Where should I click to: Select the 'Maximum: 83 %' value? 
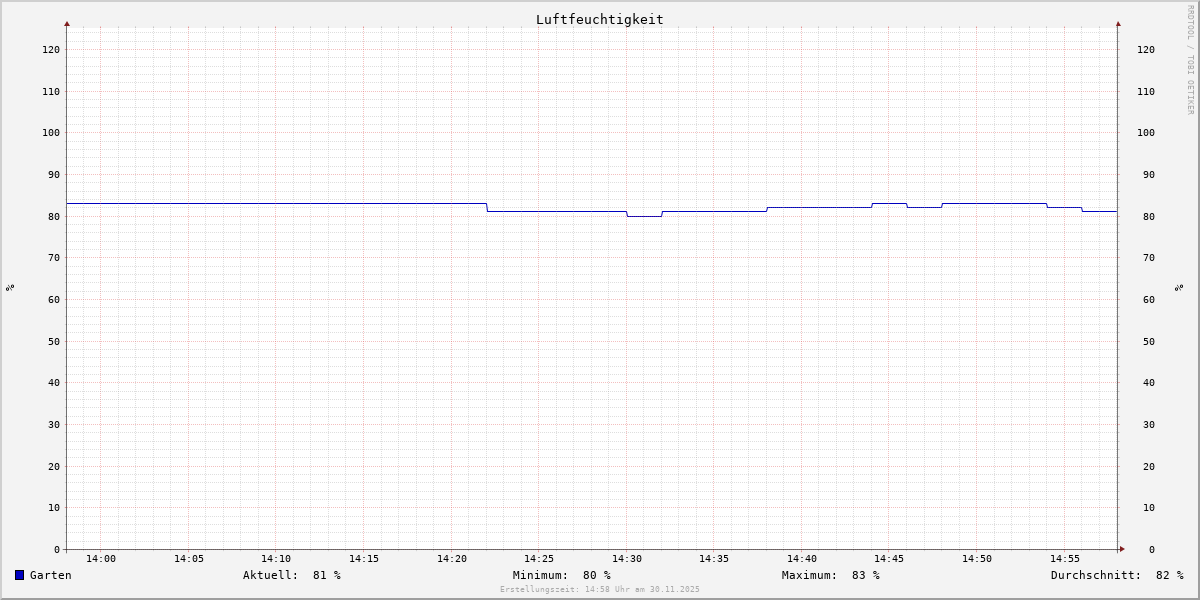831,575
